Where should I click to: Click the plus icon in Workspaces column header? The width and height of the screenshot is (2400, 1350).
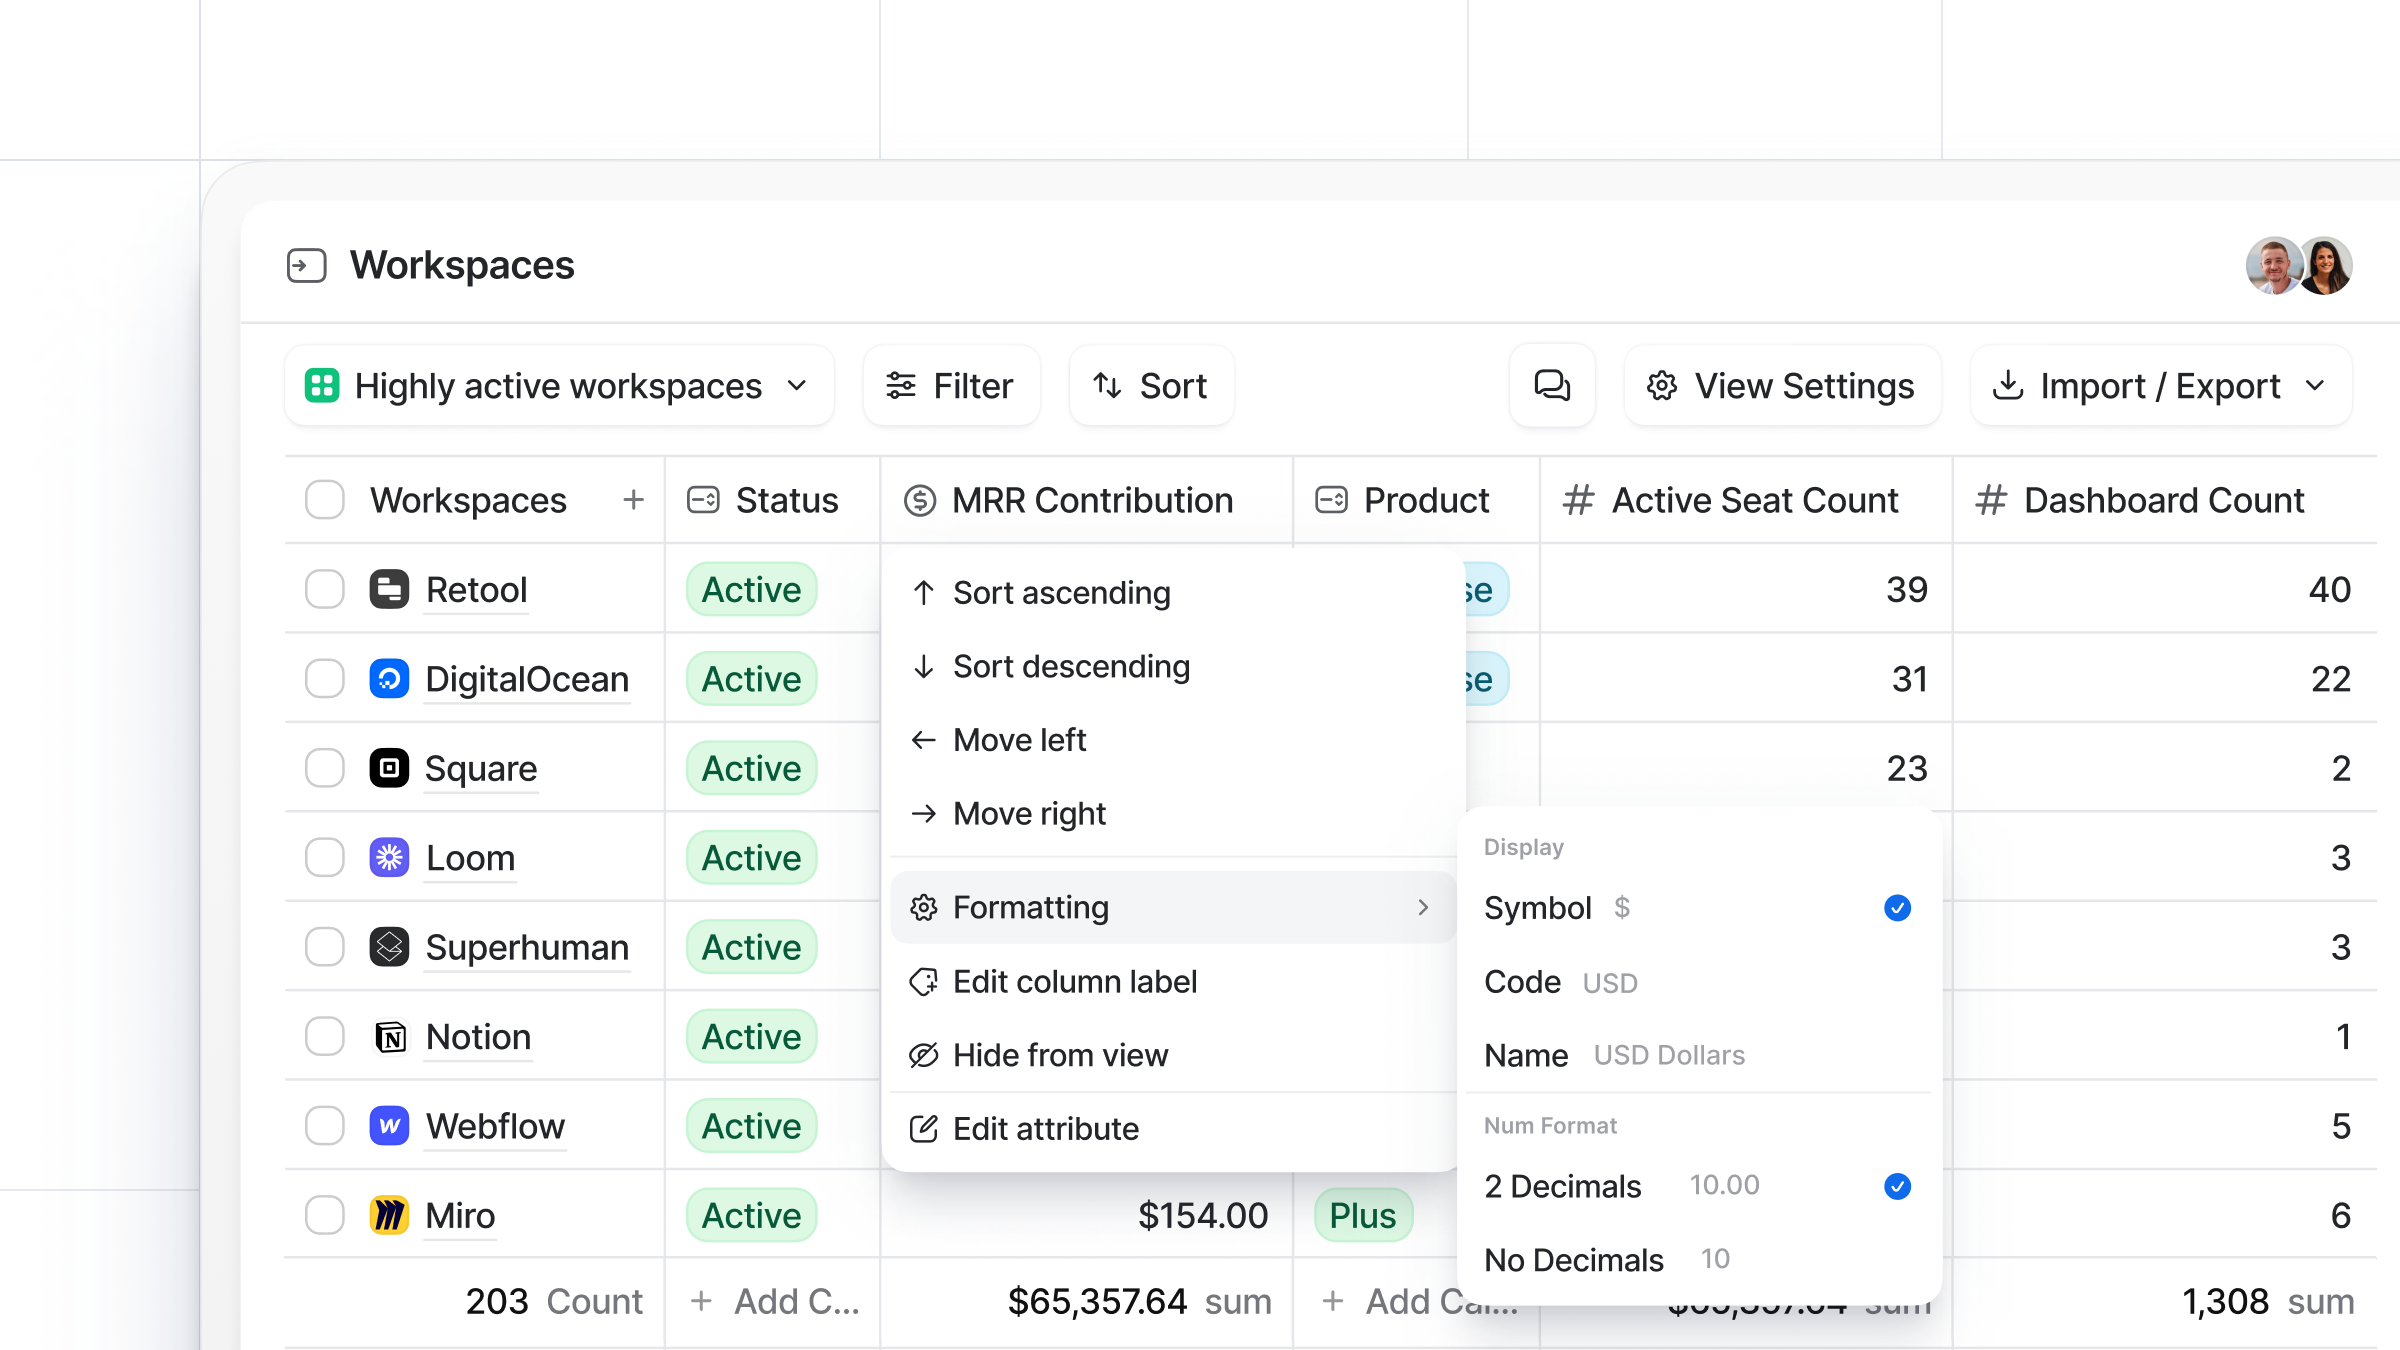[633, 500]
